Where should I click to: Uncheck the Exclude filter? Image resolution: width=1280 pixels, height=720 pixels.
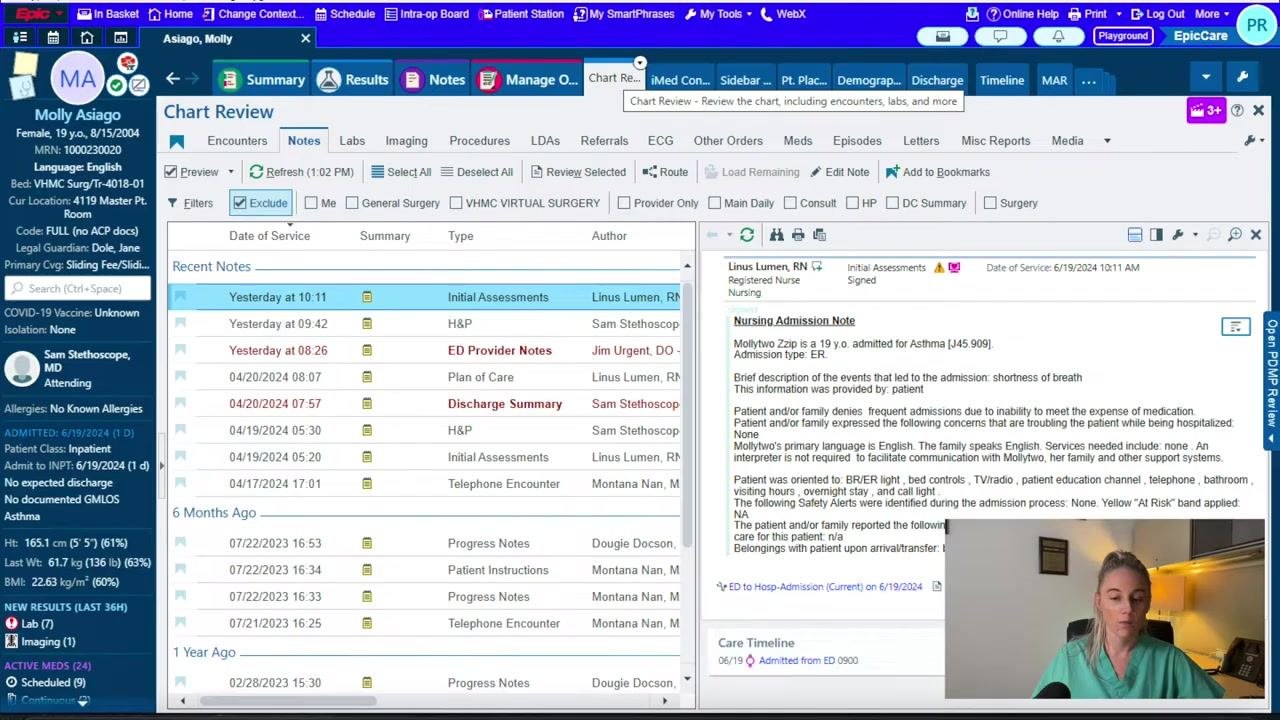click(x=240, y=203)
